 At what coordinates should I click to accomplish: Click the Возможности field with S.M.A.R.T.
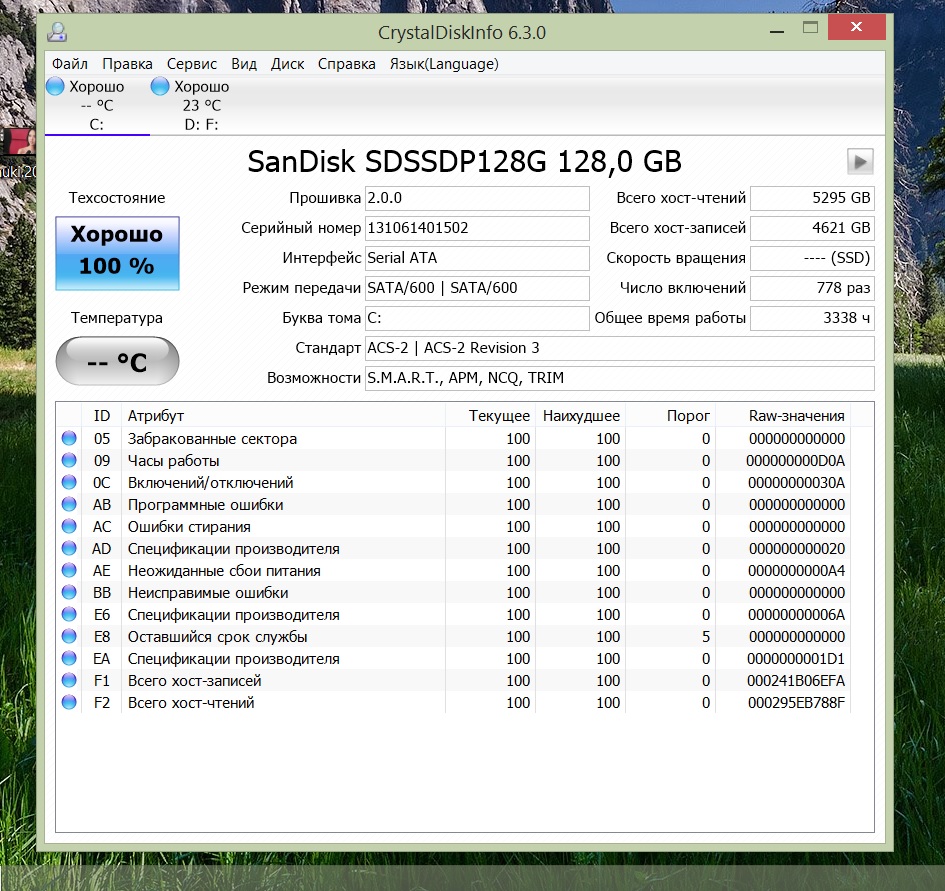[x=620, y=378]
